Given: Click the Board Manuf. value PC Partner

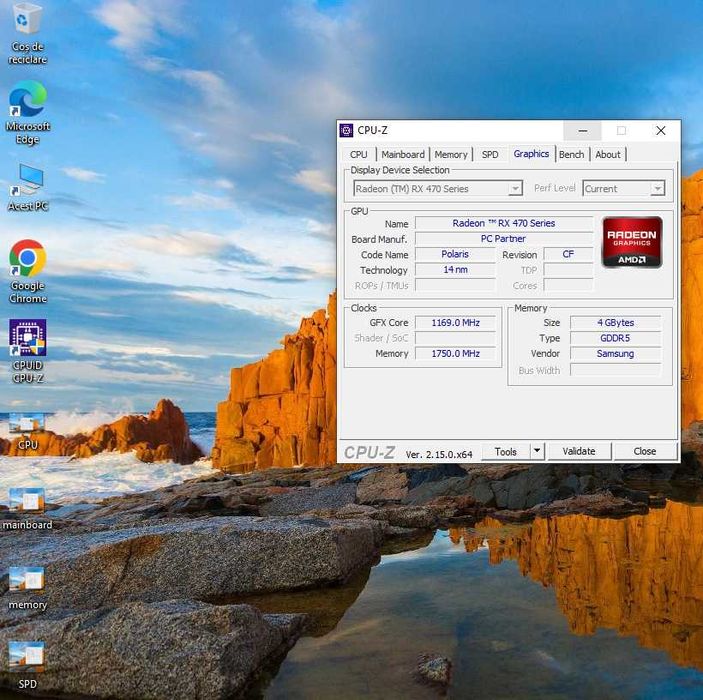Looking at the screenshot, I should click(x=504, y=239).
